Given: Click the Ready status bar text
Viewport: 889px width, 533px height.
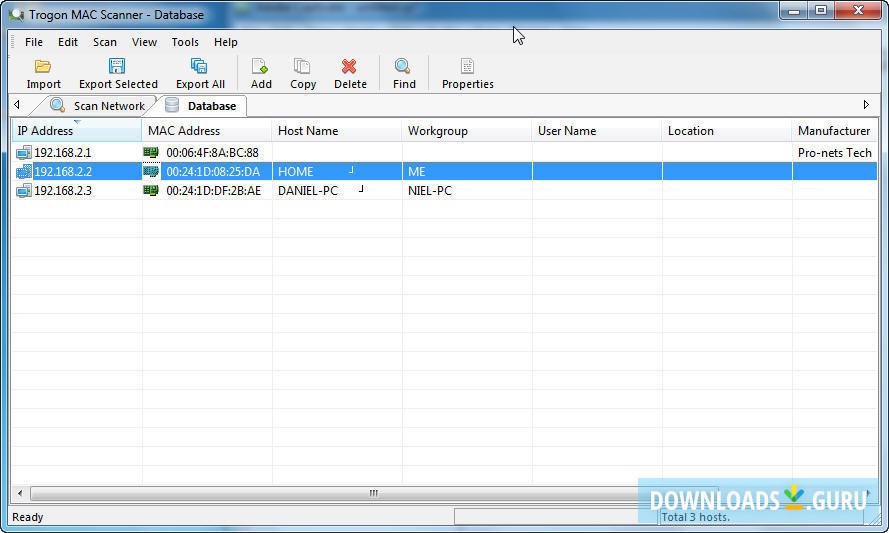Looking at the screenshot, I should click(x=27, y=517).
